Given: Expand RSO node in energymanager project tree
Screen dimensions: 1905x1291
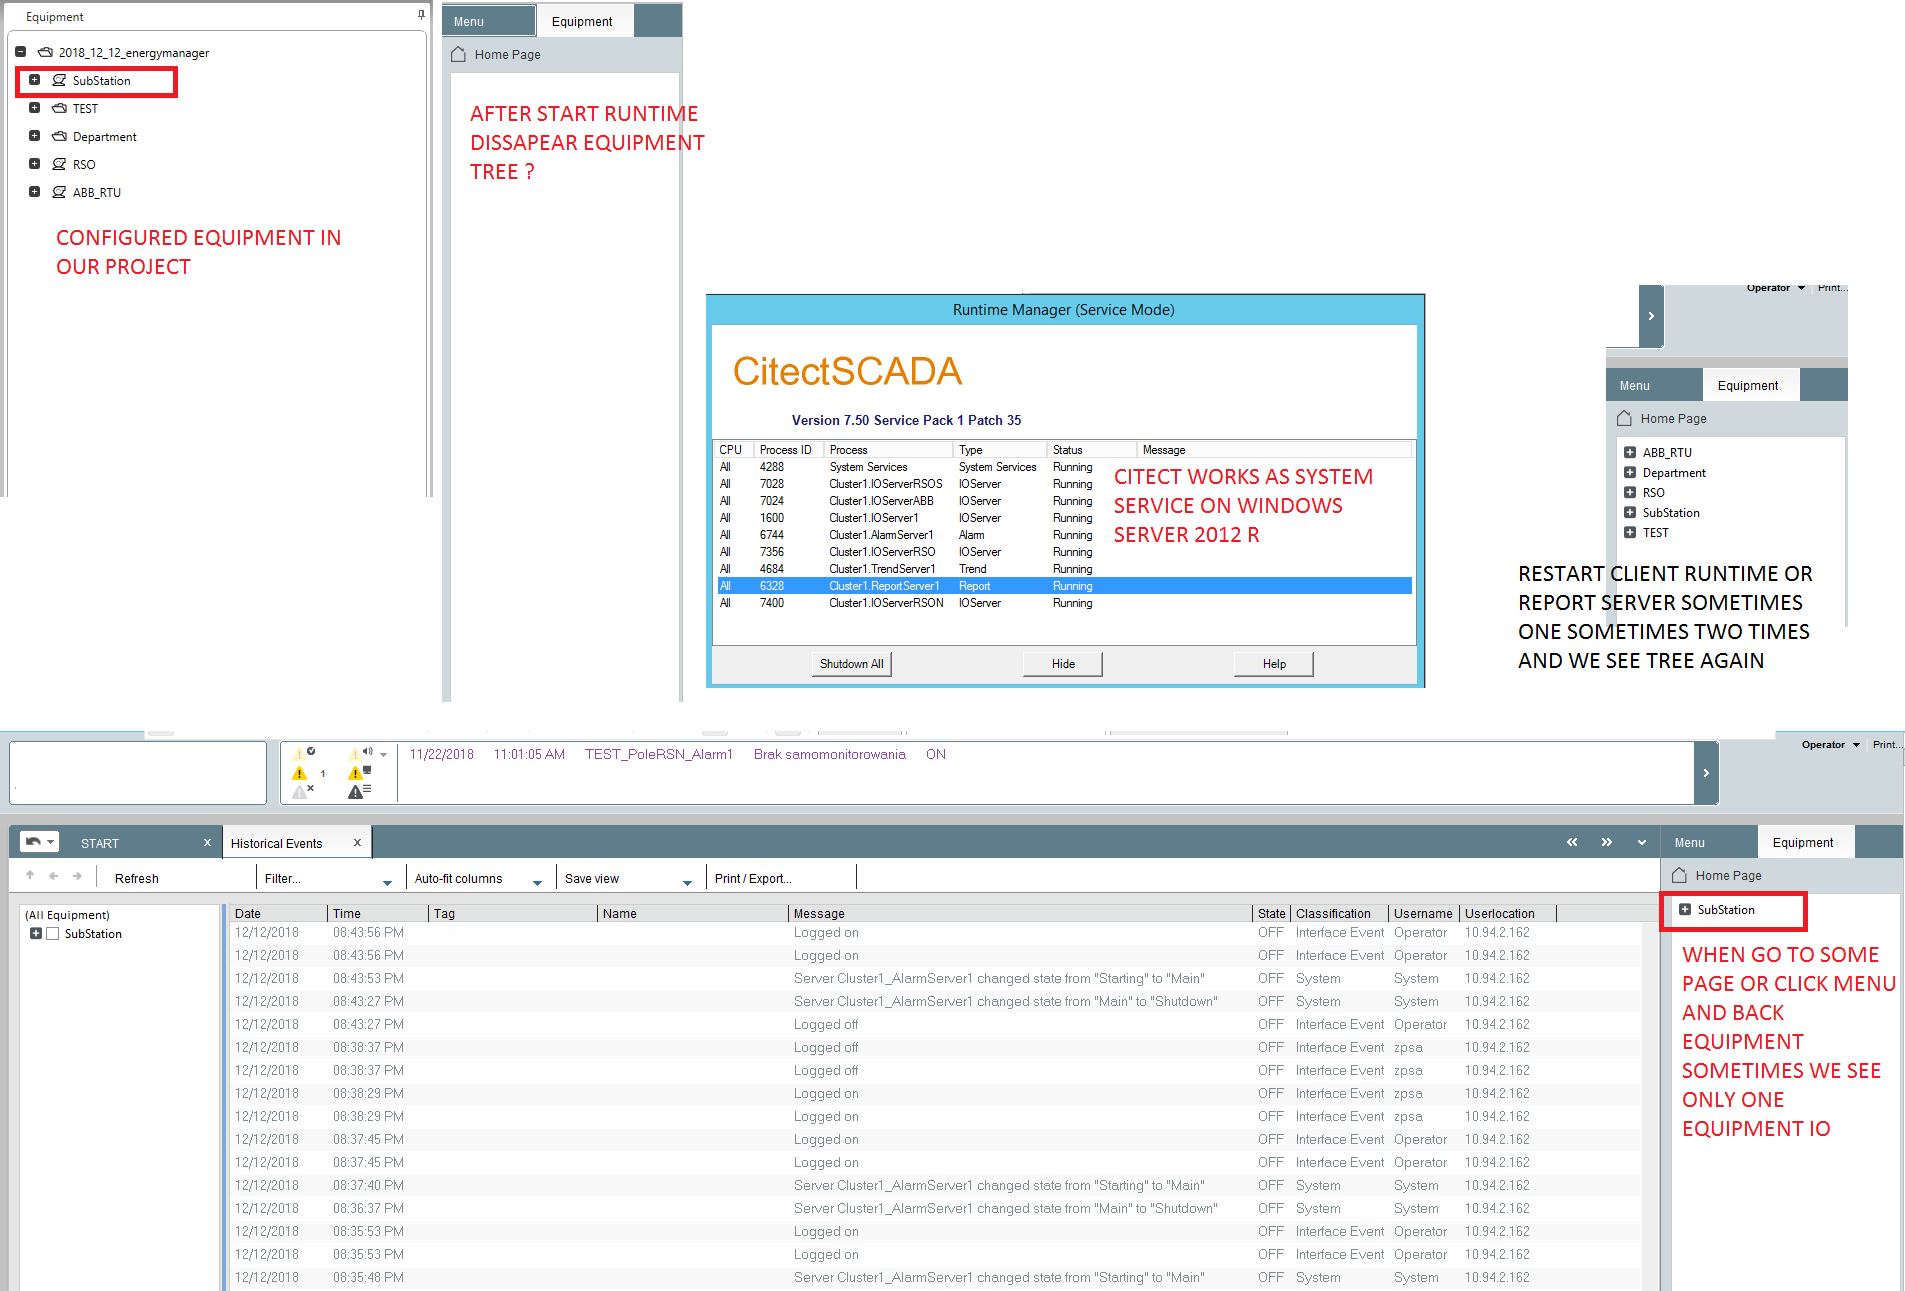Looking at the screenshot, I should pyautogui.click(x=34, y=164).
